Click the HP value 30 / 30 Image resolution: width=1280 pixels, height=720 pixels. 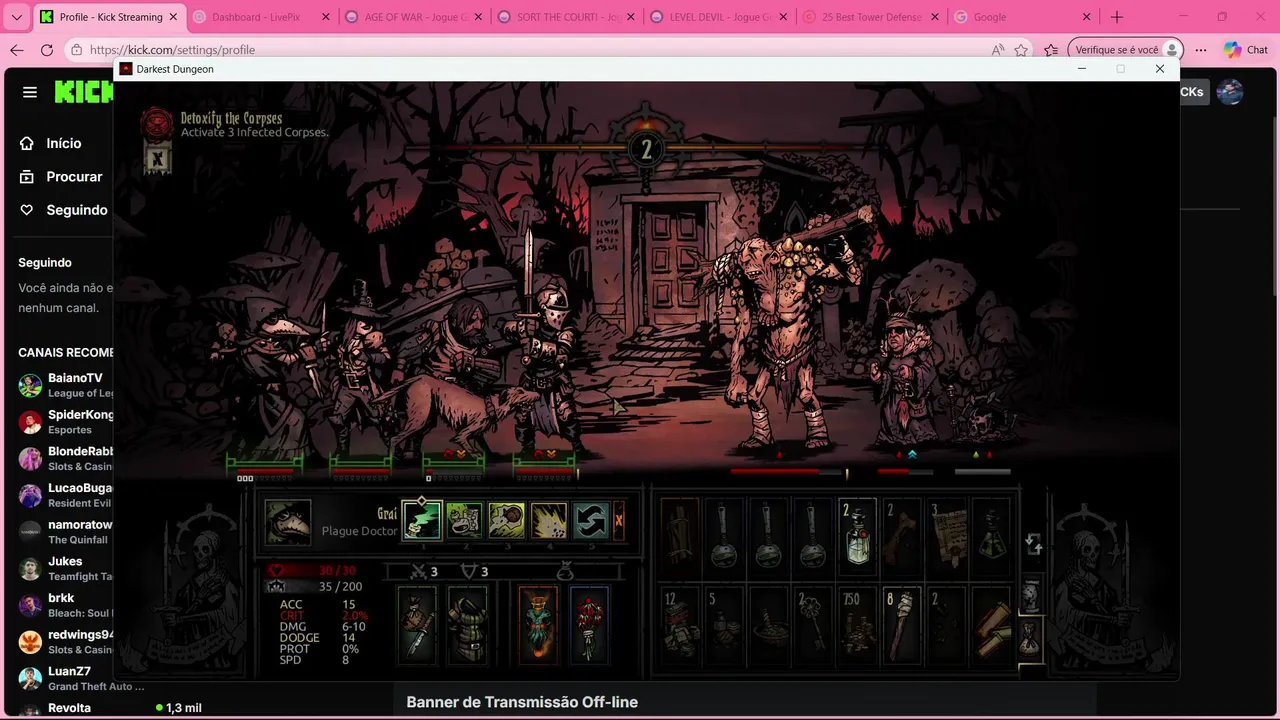tap(337, 571)
